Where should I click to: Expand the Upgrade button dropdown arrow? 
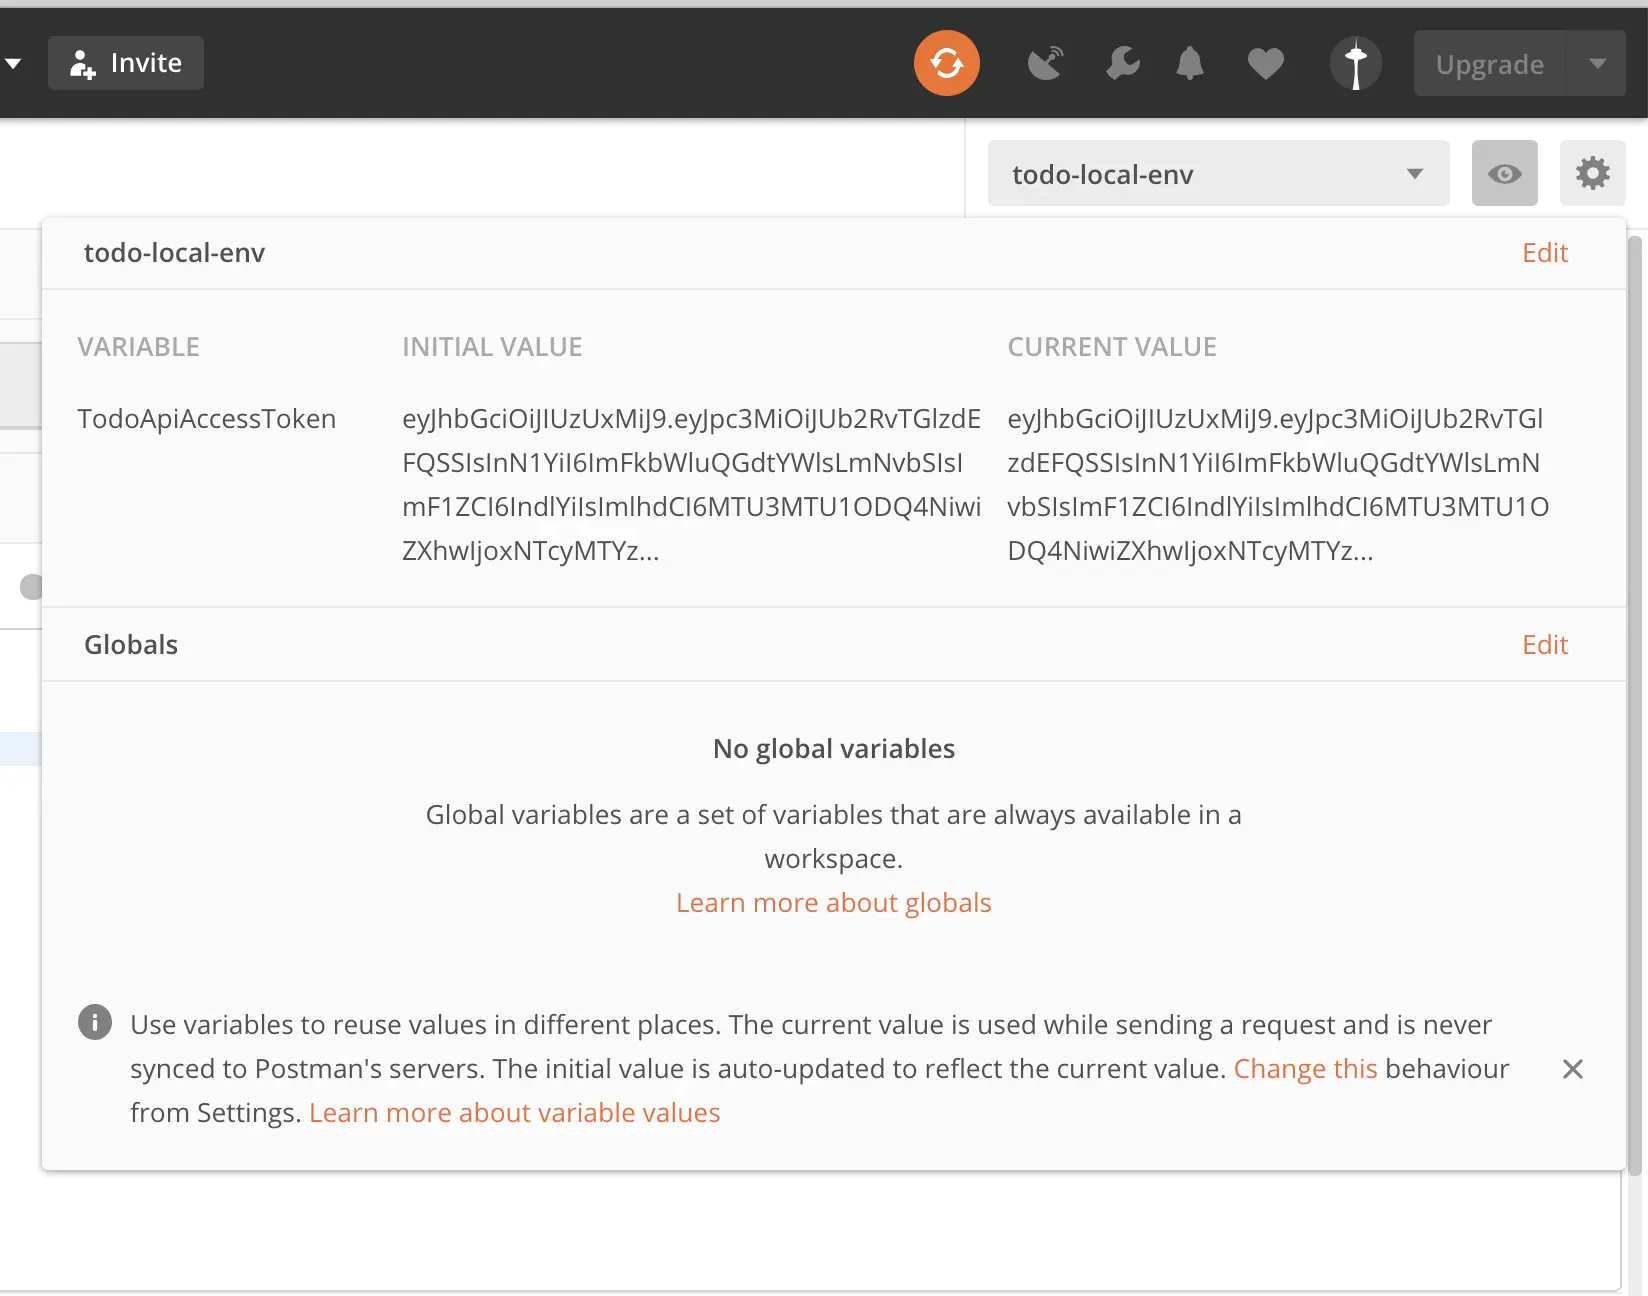(x=1597, y=64)
